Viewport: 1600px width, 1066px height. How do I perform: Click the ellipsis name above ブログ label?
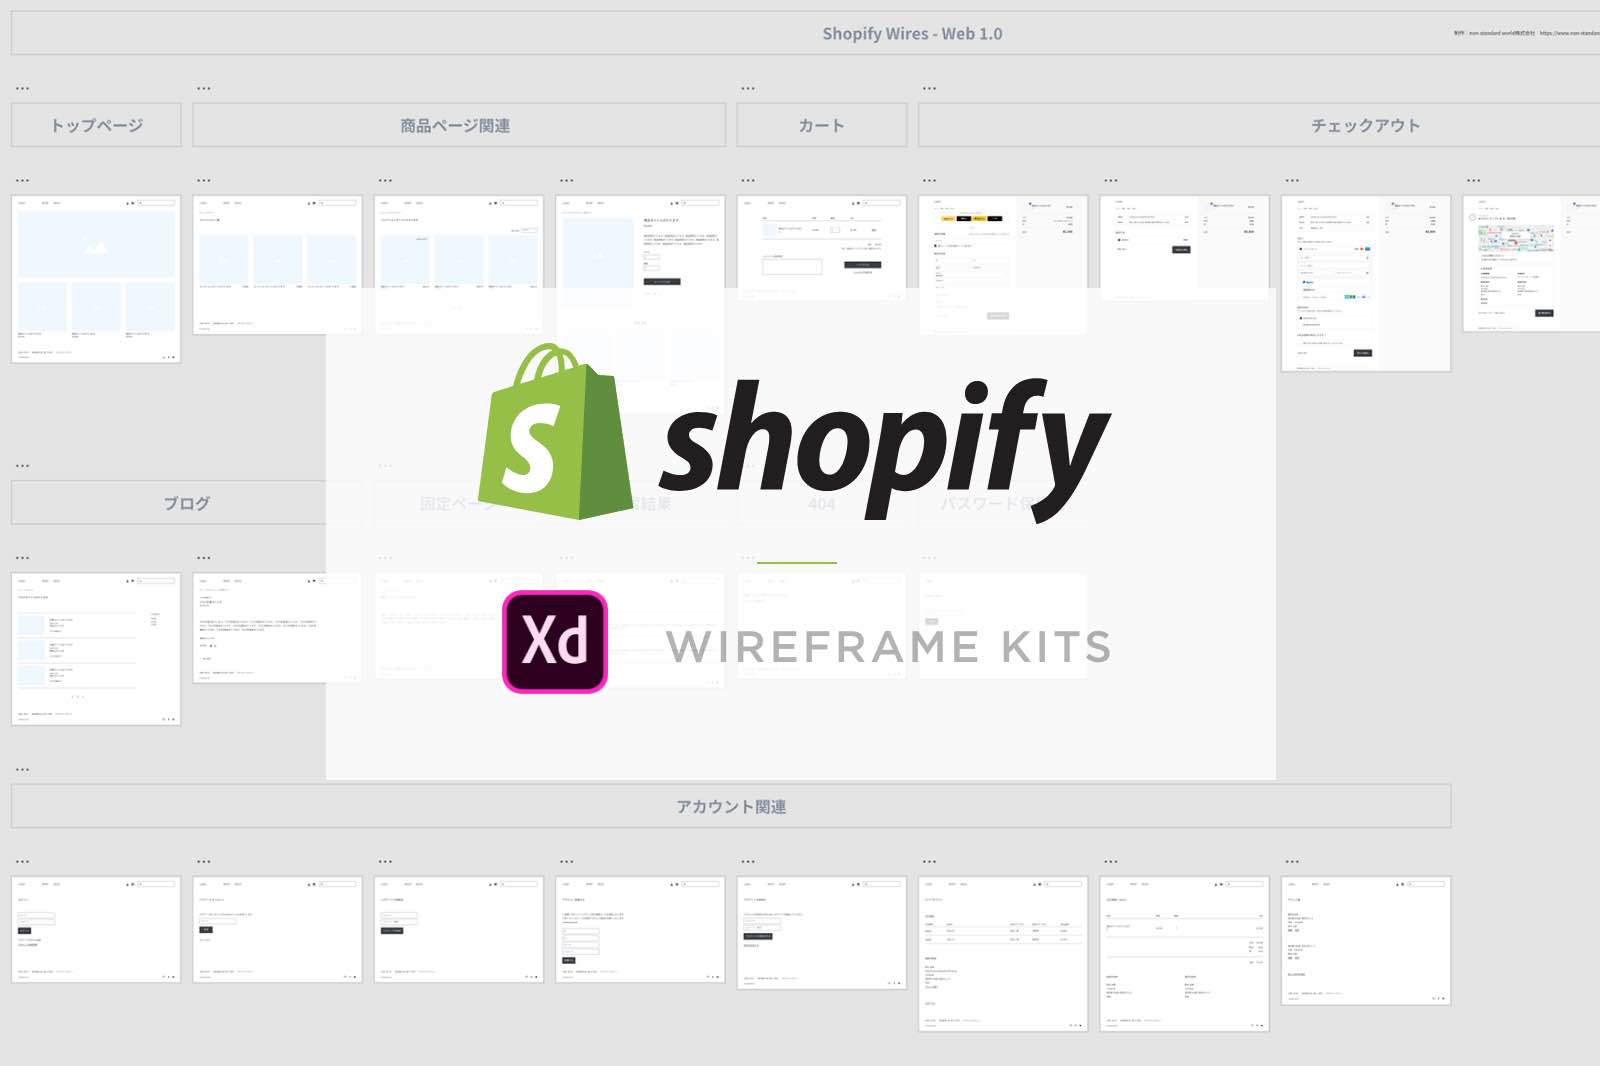coord(22,465)
